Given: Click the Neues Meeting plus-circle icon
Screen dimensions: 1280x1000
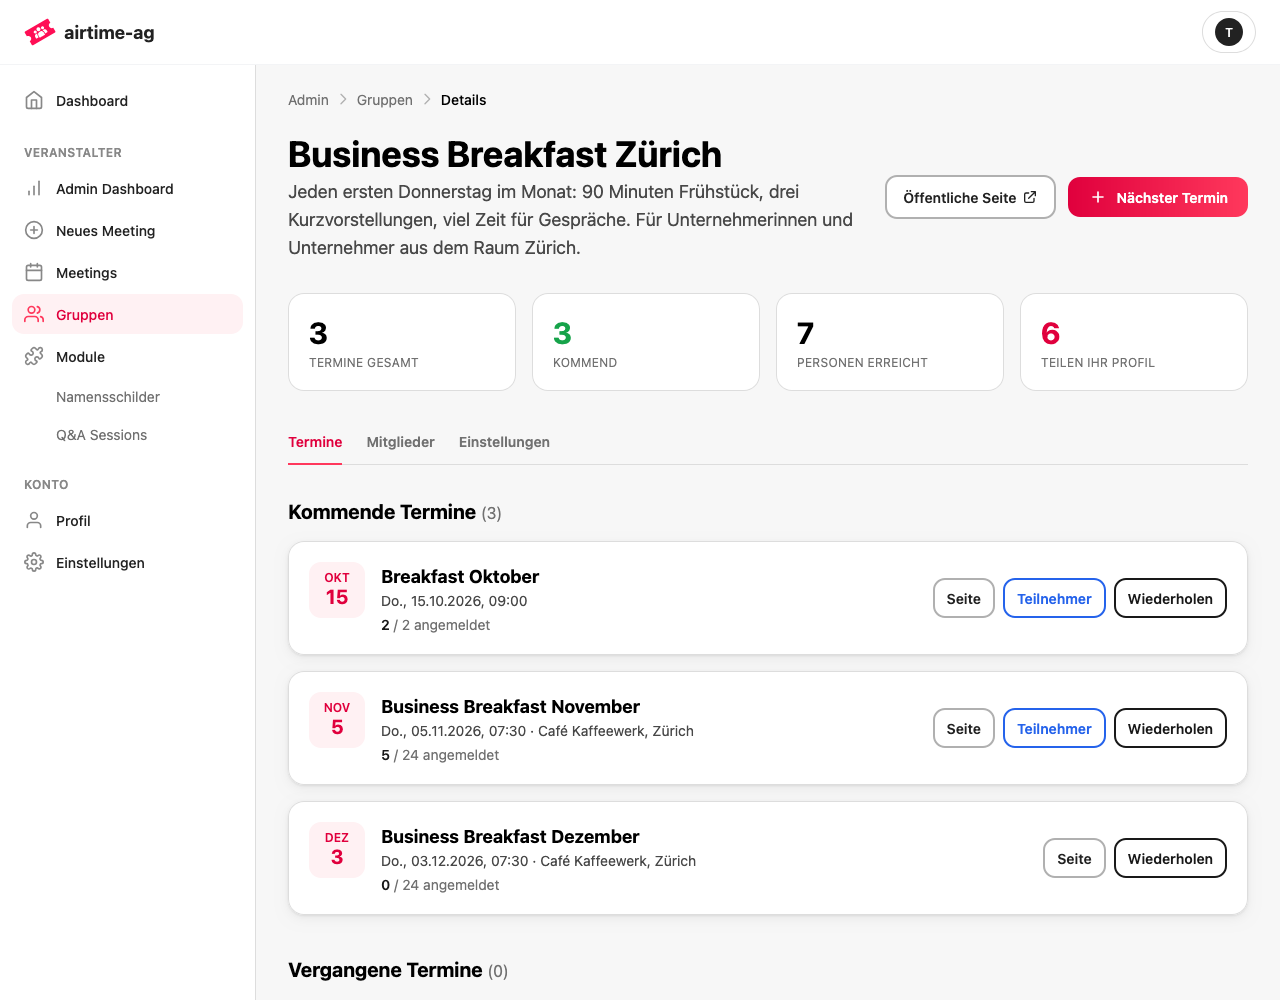Looking at the screenshot, I should point(34,230).
